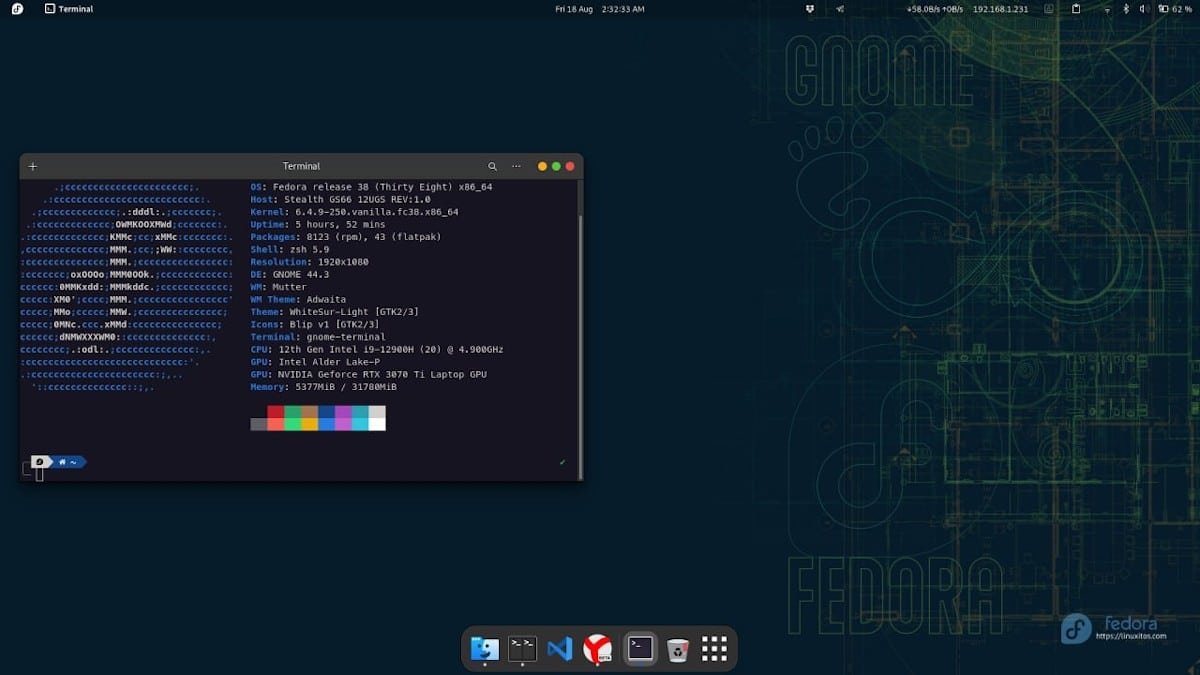Launch the split terminal app in dock

point(522,648)
